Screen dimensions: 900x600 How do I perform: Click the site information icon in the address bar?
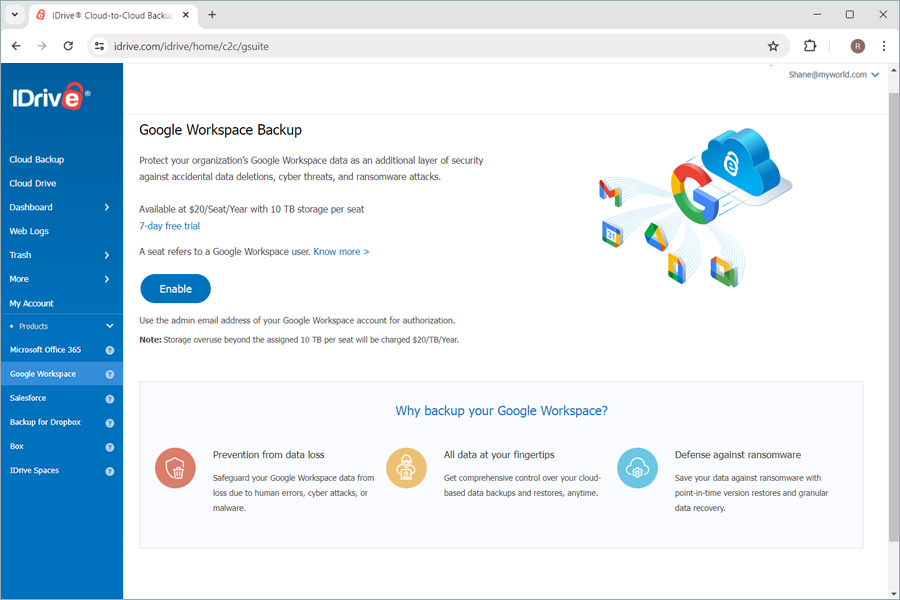coord(99,46)
